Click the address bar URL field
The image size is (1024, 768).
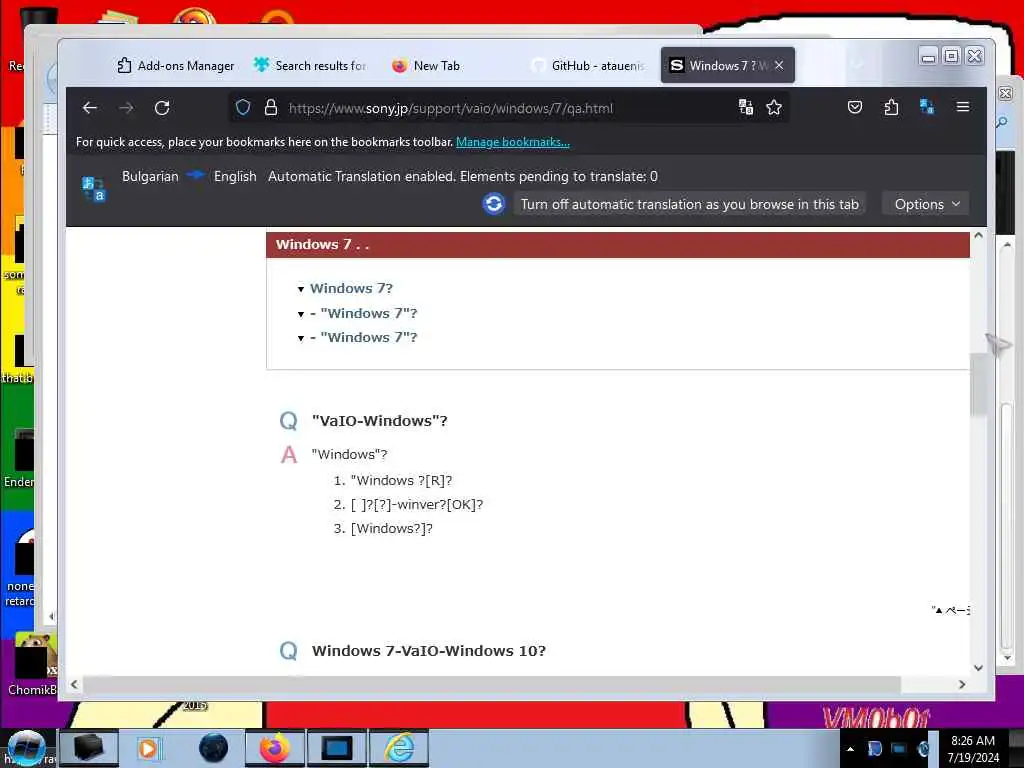click(509, 108)
